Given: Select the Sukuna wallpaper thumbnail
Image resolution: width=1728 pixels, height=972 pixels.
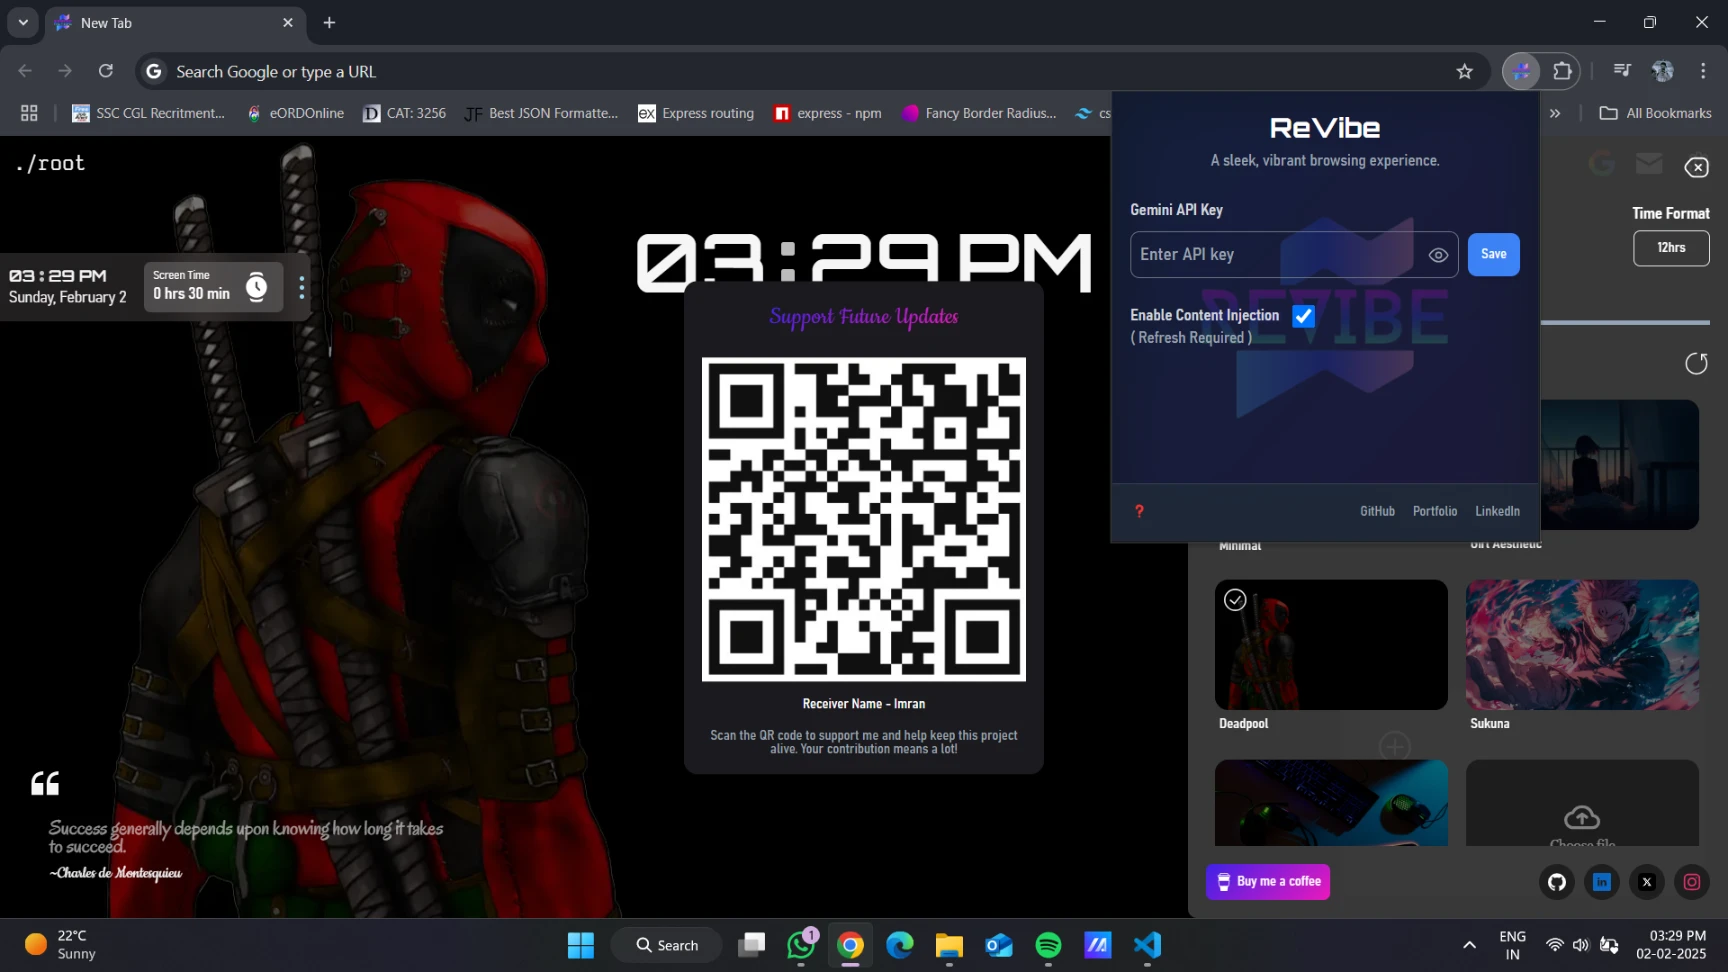Looking at the screenshot, I should tap(1582, 645).
